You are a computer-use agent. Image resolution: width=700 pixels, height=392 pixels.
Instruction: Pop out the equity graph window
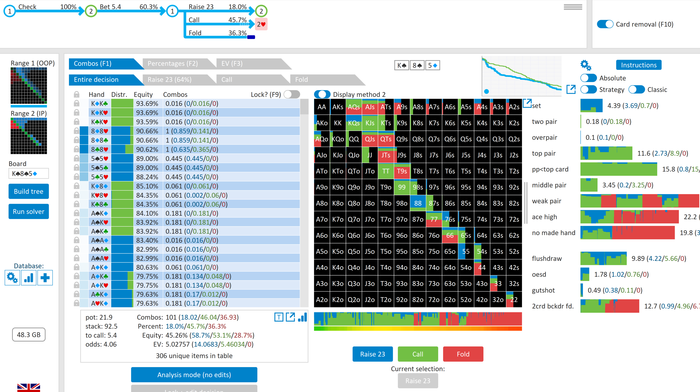coord(571,89)
